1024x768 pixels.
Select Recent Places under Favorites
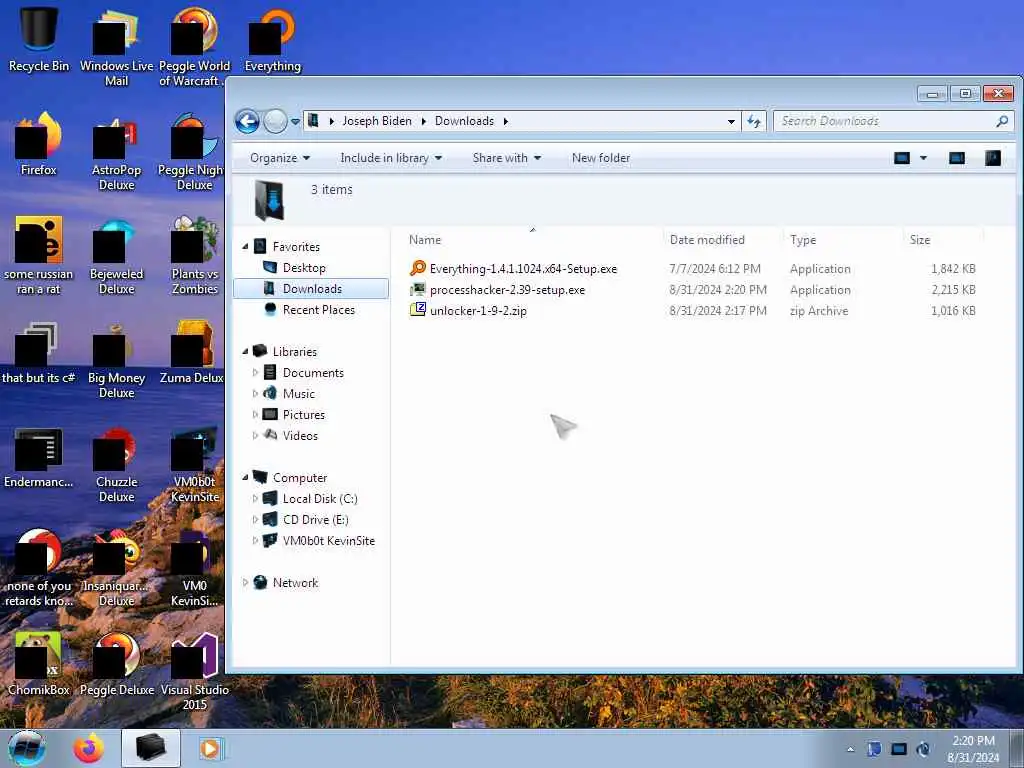(319, 310)
